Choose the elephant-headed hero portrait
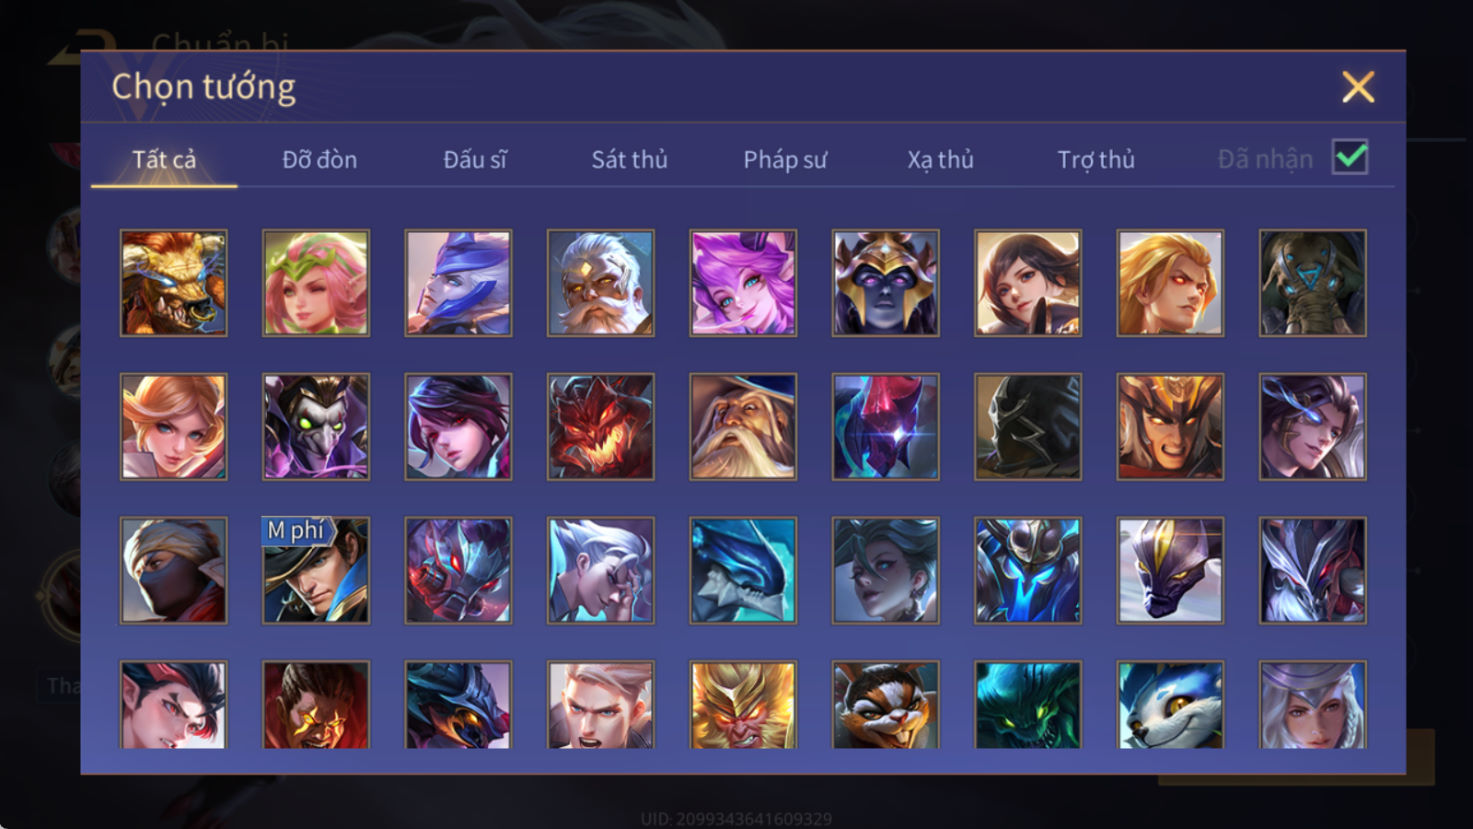This screenshot has height=829, width=1473. [1313, 283]
